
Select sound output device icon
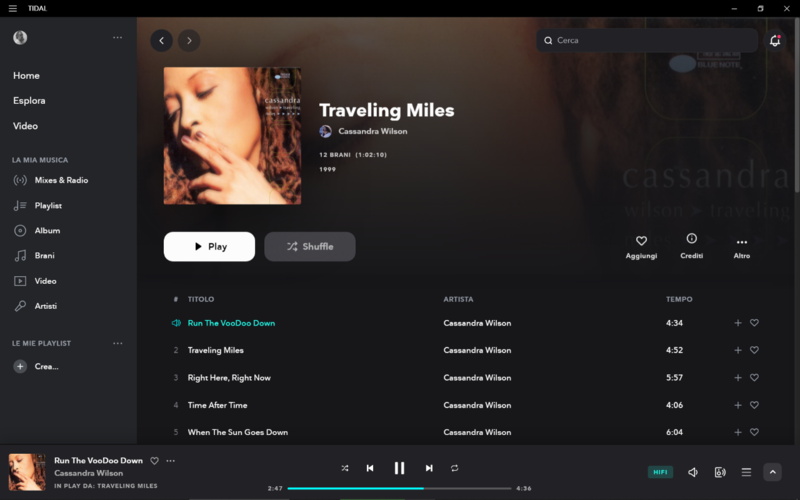tap(719, 472)
